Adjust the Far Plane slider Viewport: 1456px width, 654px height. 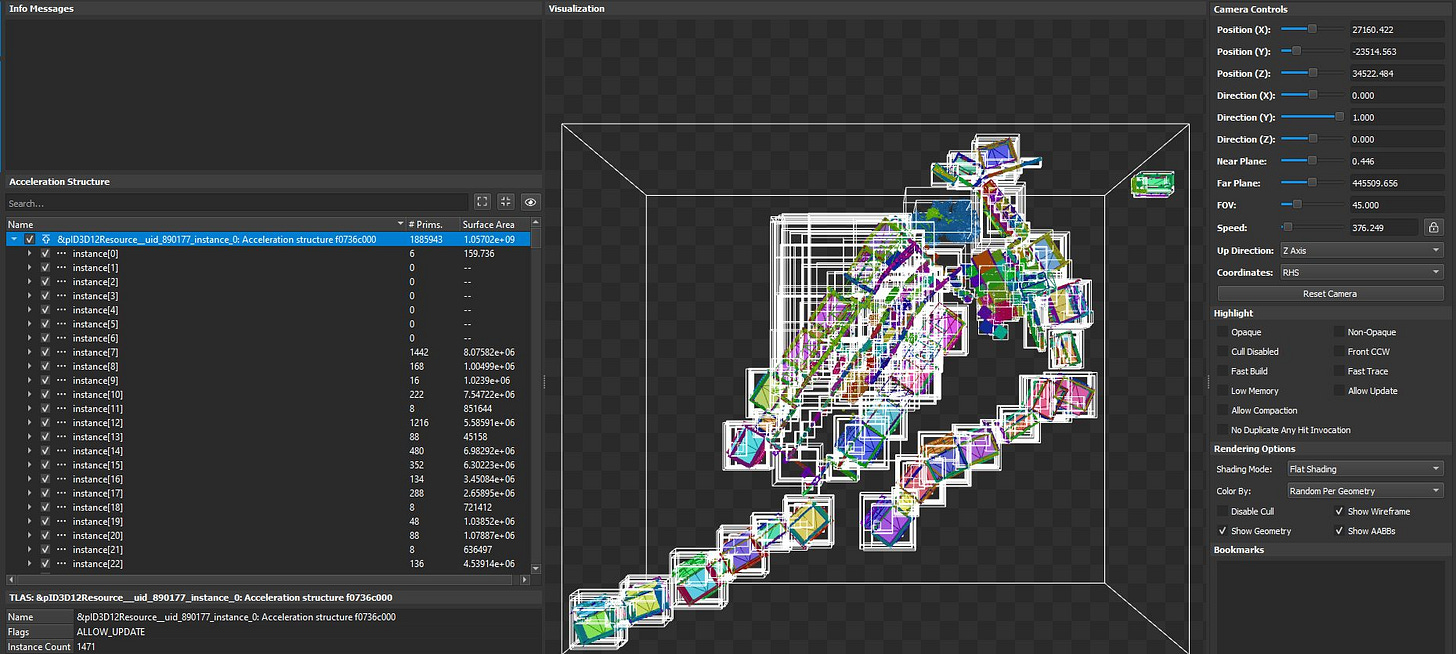coord(1312,184)
